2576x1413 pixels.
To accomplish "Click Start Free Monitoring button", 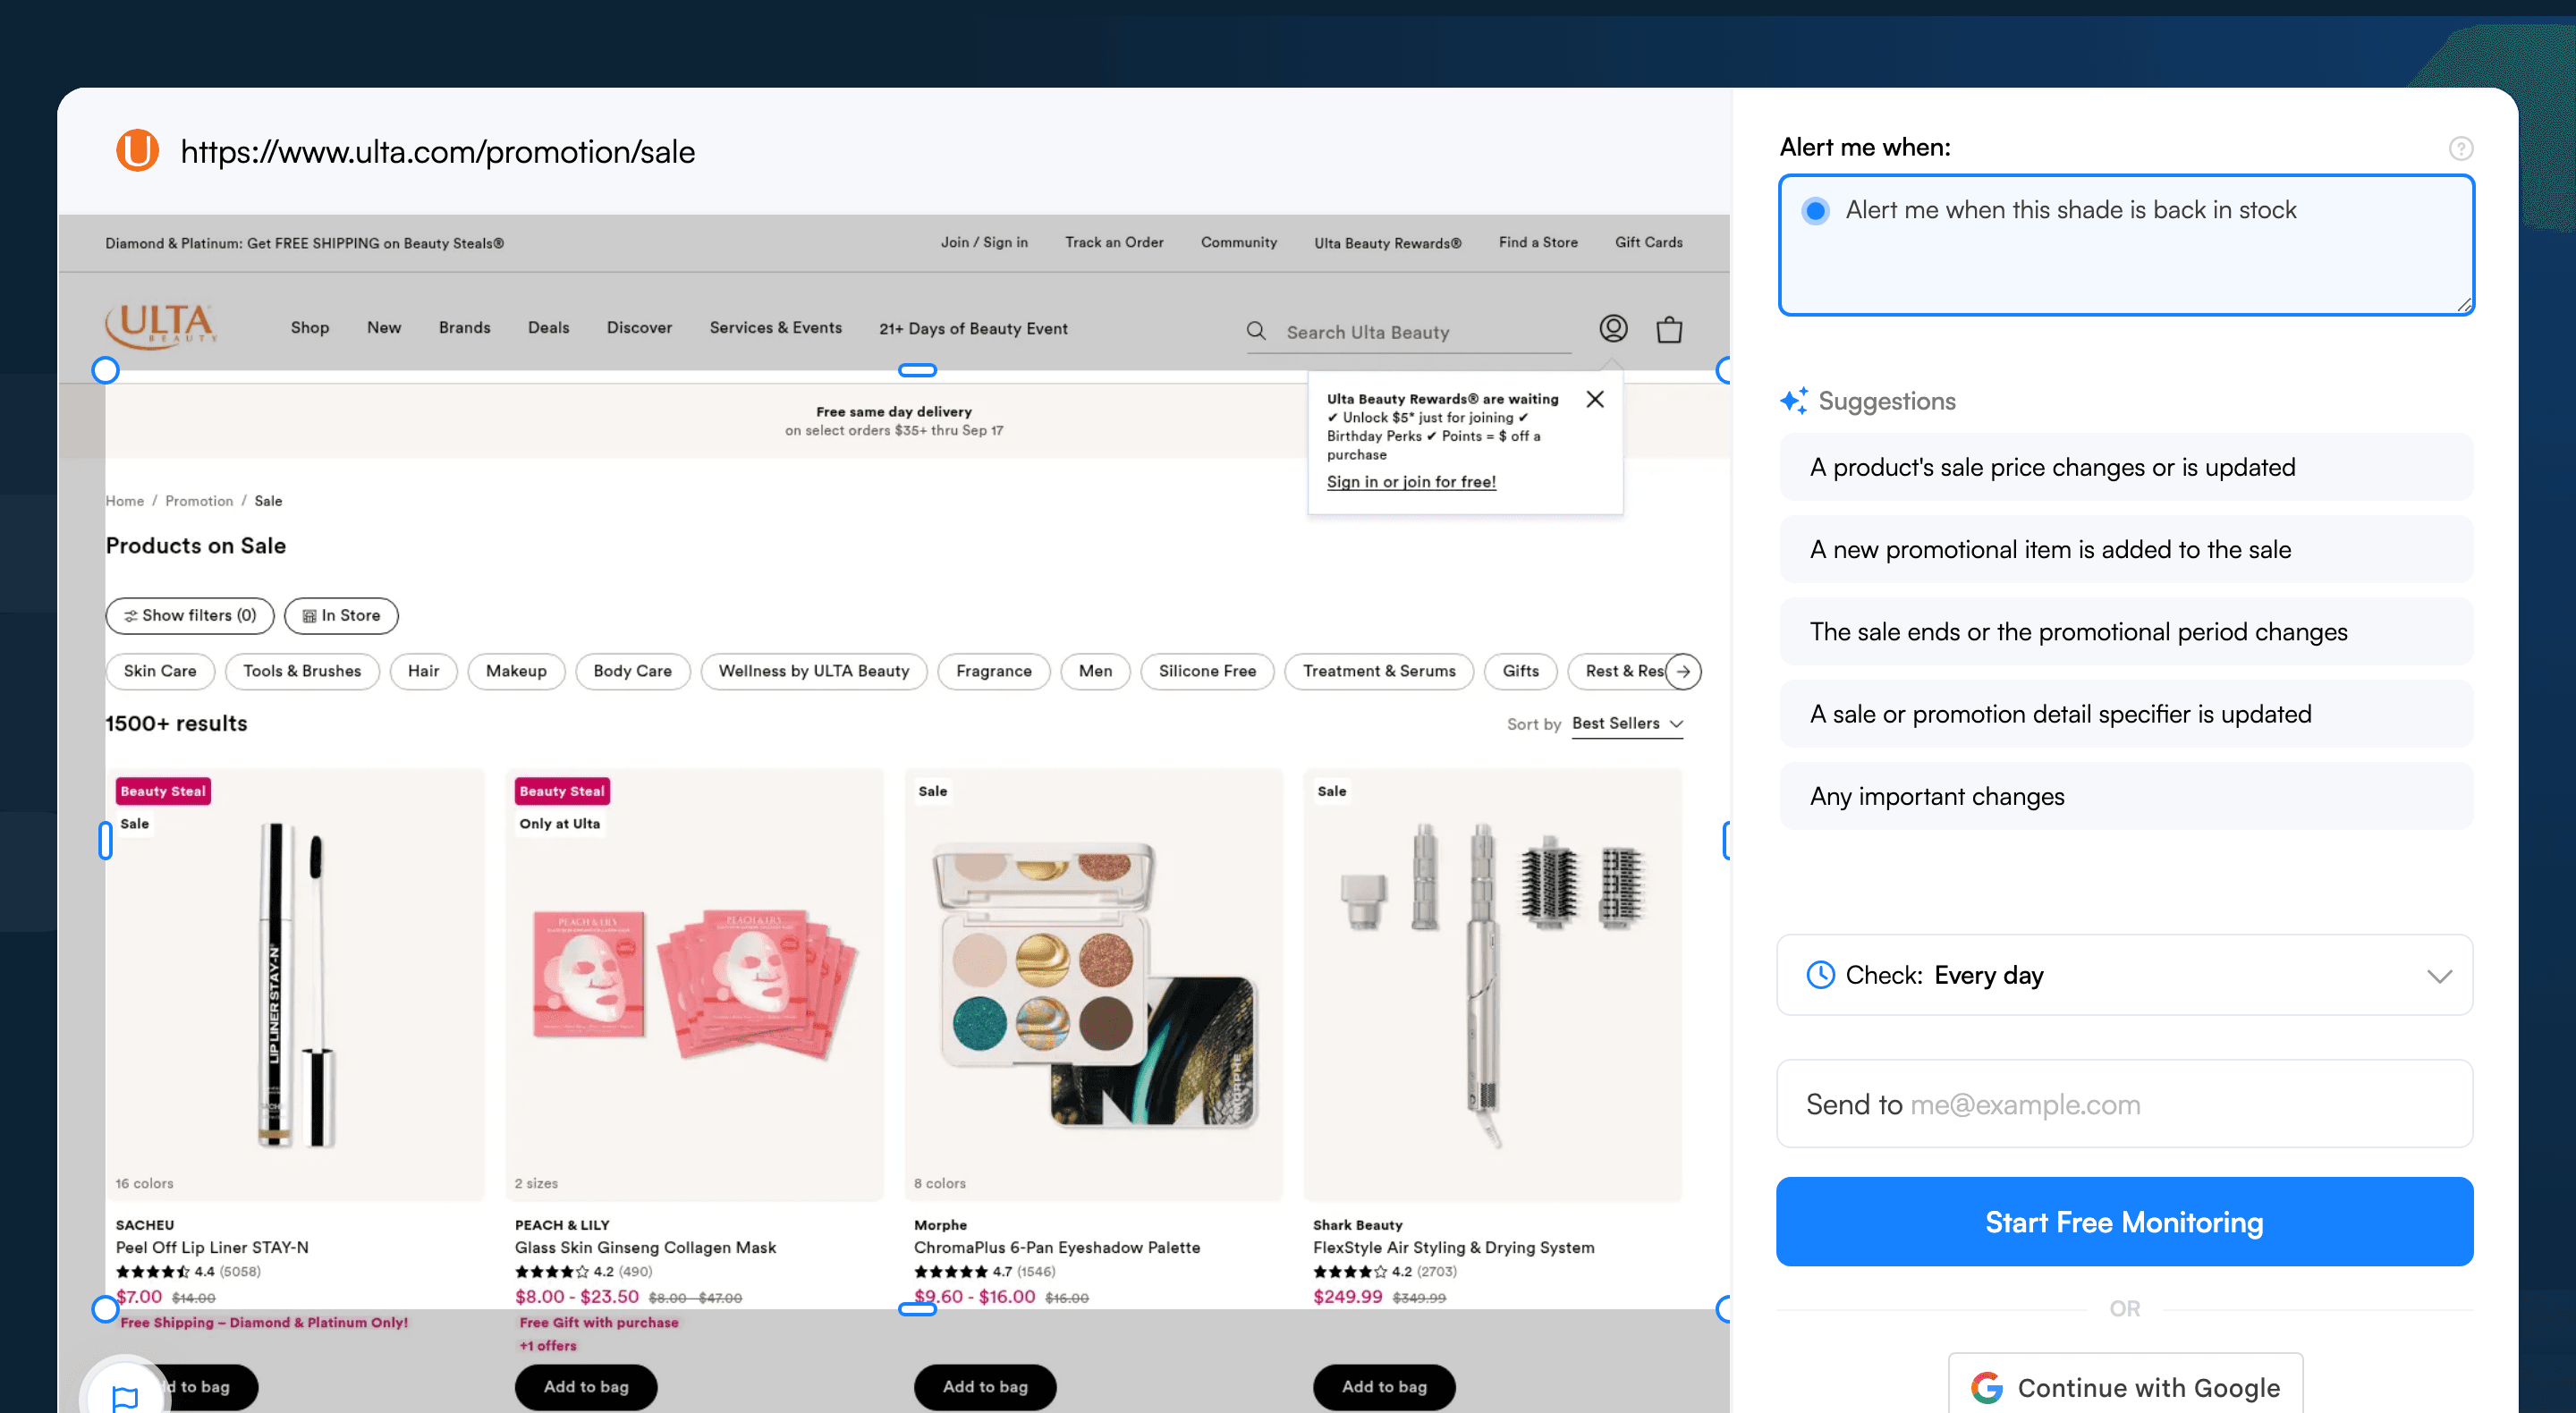I will 2124,1222.
